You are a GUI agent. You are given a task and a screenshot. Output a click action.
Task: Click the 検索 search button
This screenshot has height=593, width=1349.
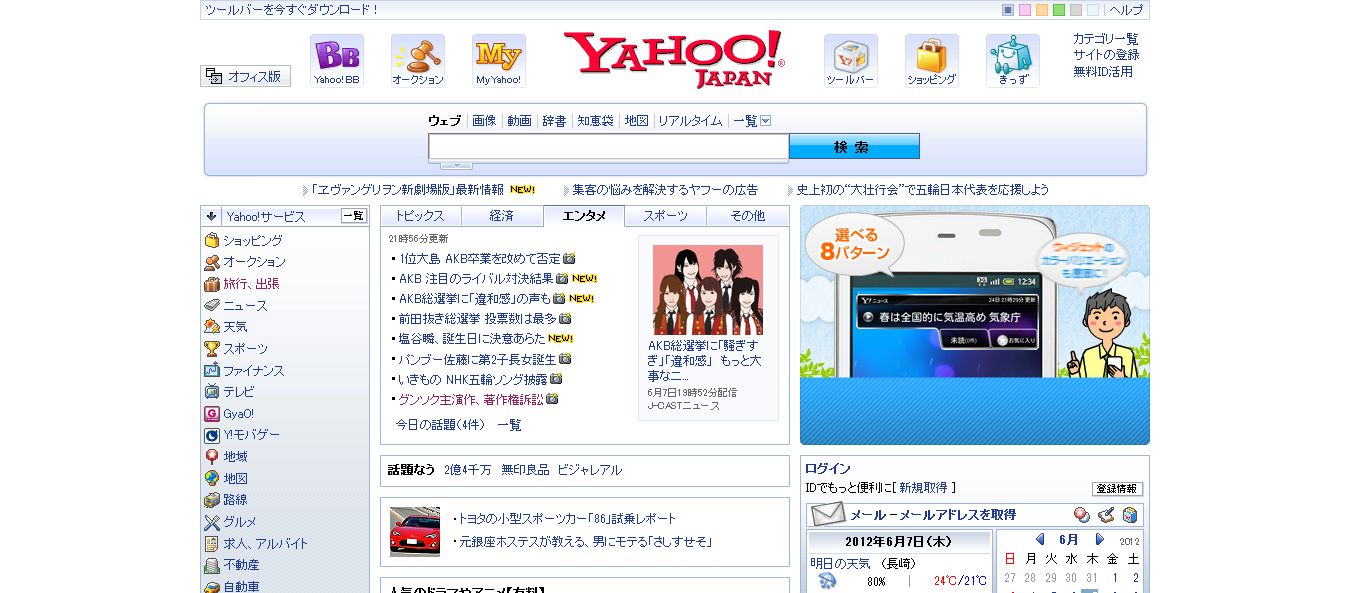[x=854, y=147]
